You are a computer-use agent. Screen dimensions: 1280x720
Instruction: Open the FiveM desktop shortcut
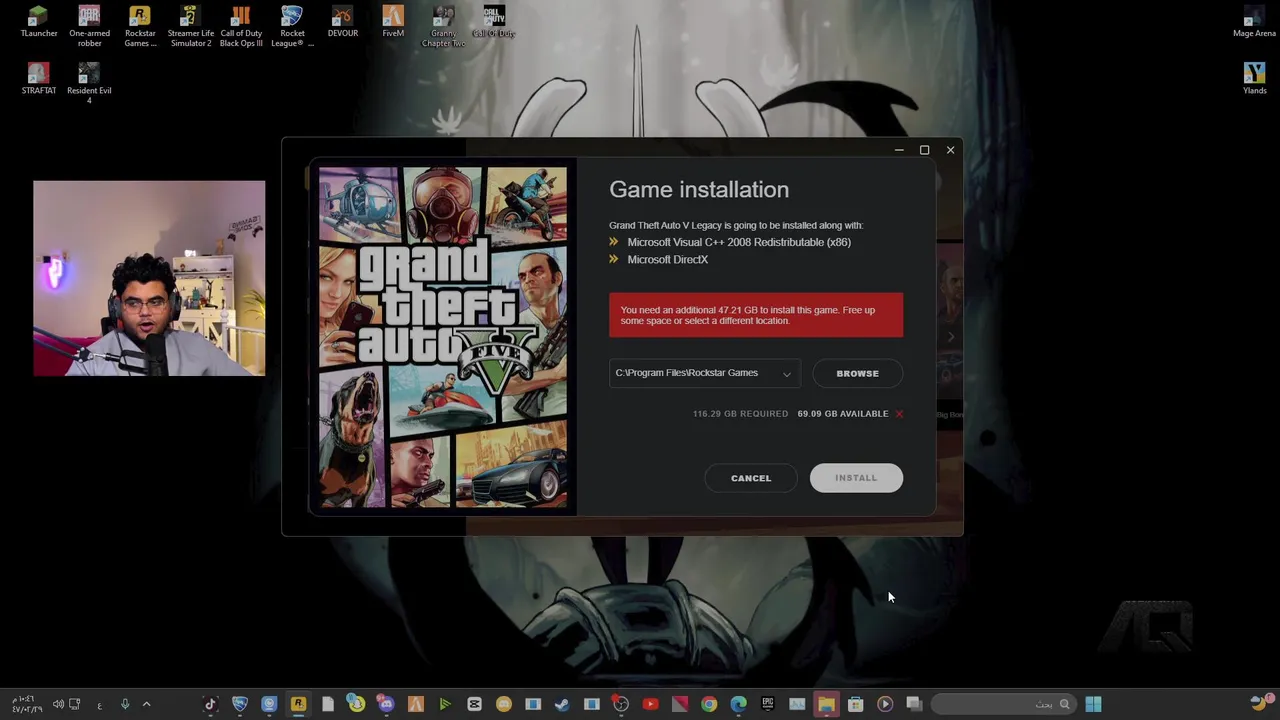[393, 22]
